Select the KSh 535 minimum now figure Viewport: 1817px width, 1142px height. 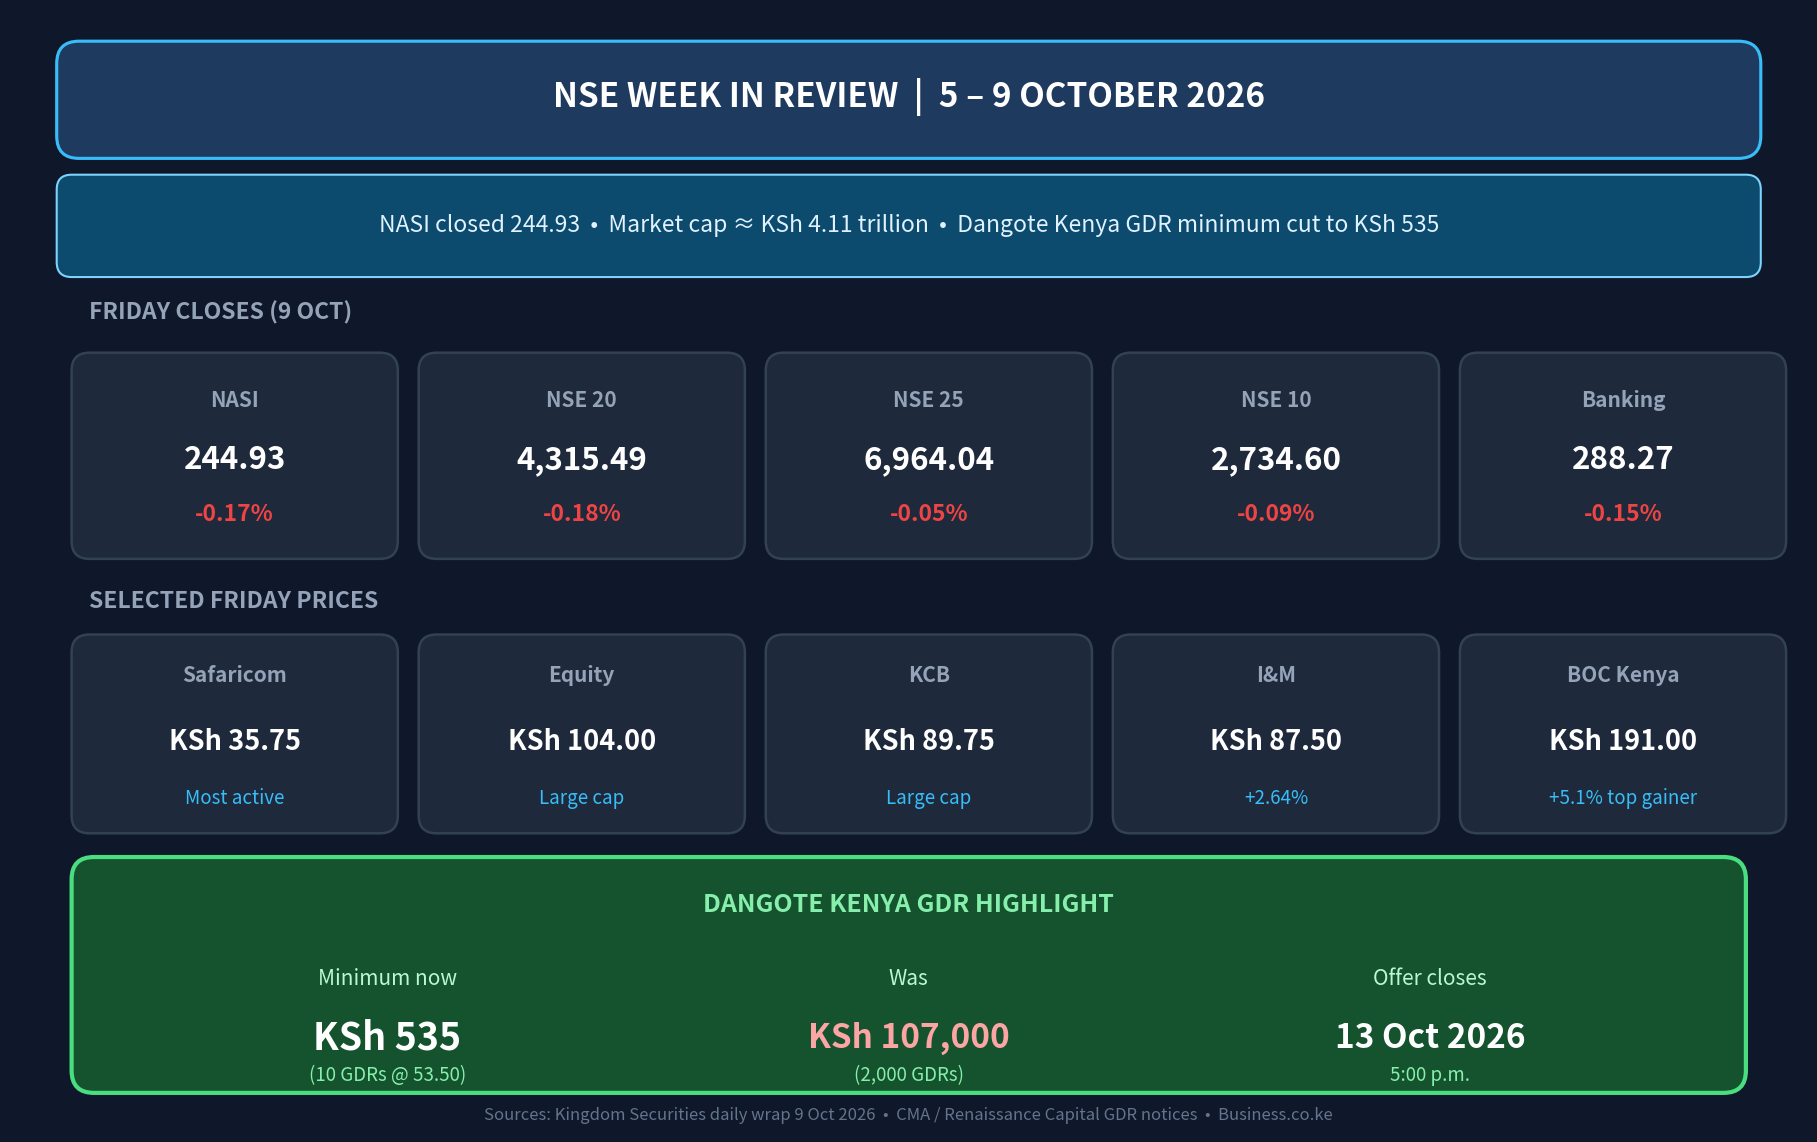click(387, 1036)
